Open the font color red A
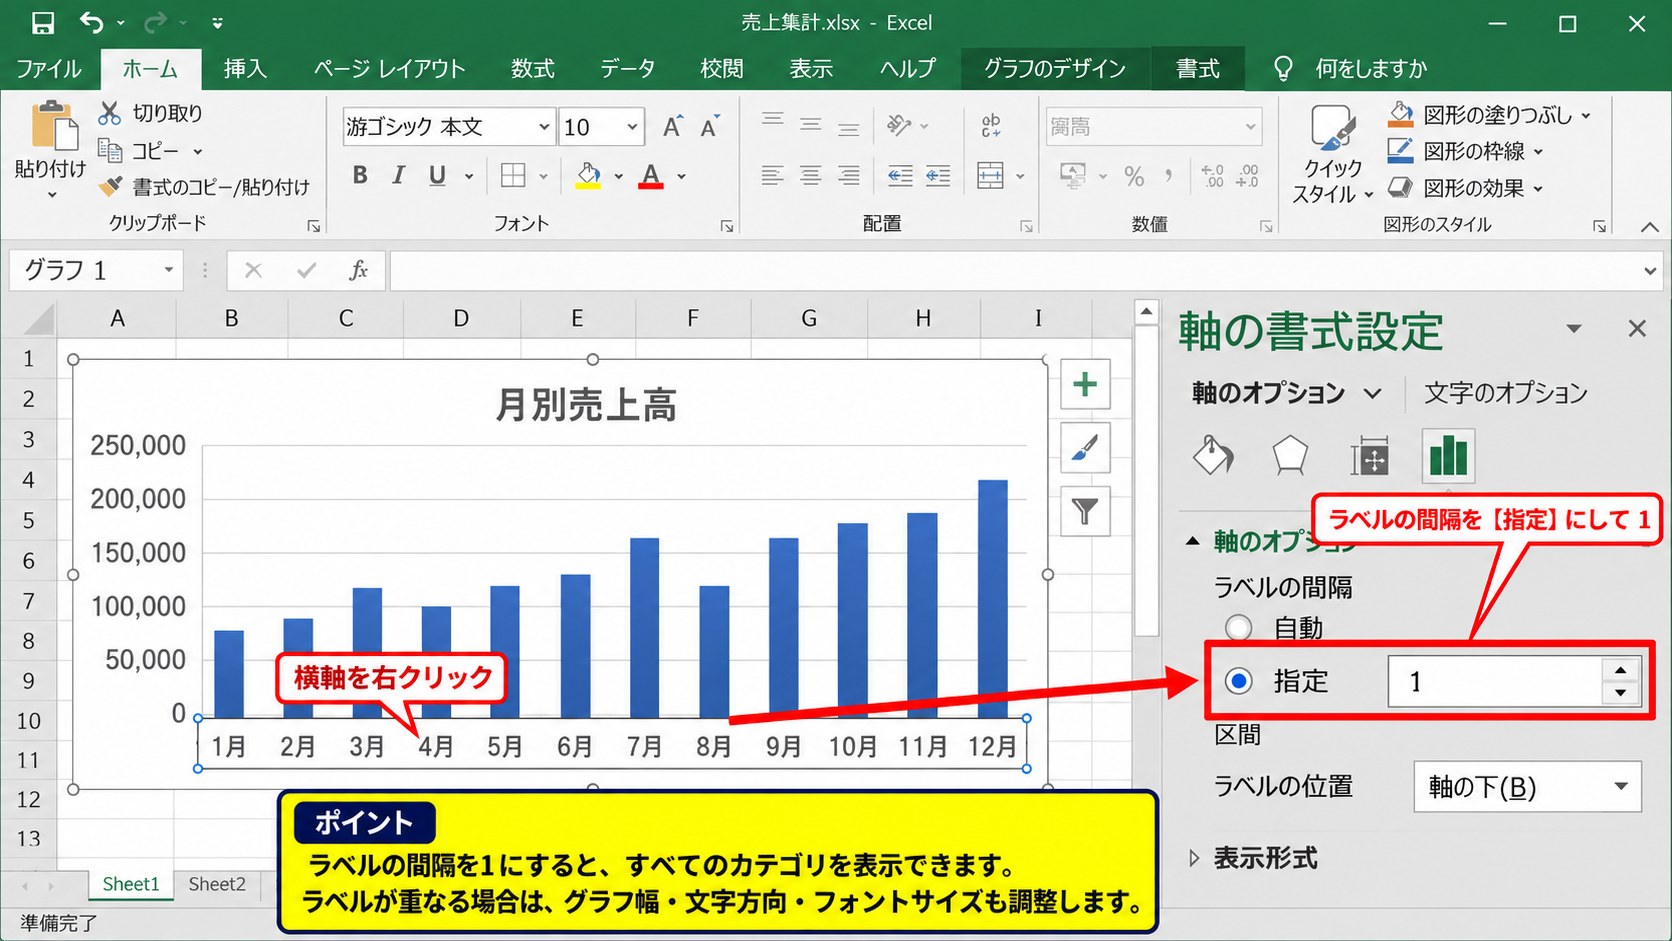The image size is (1672, 941). pyautogui.click(x=651, y=176)
